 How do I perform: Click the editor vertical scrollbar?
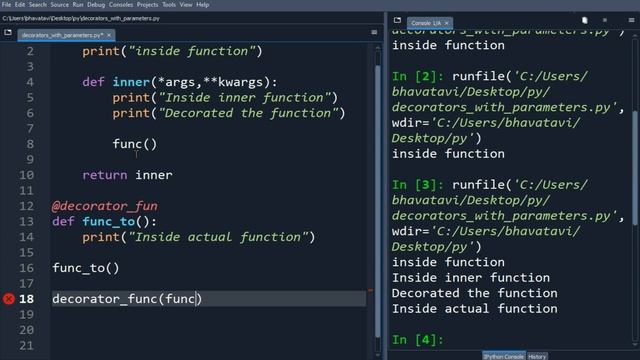[378, 200]
